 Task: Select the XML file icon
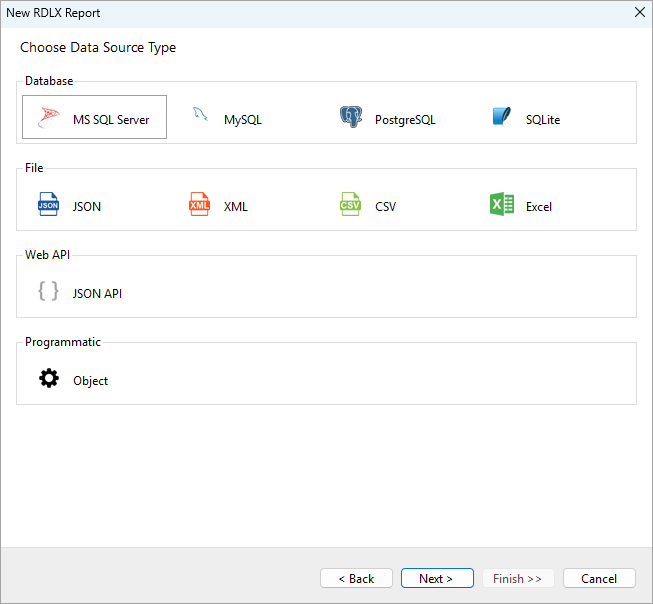[x=199, y=204]
